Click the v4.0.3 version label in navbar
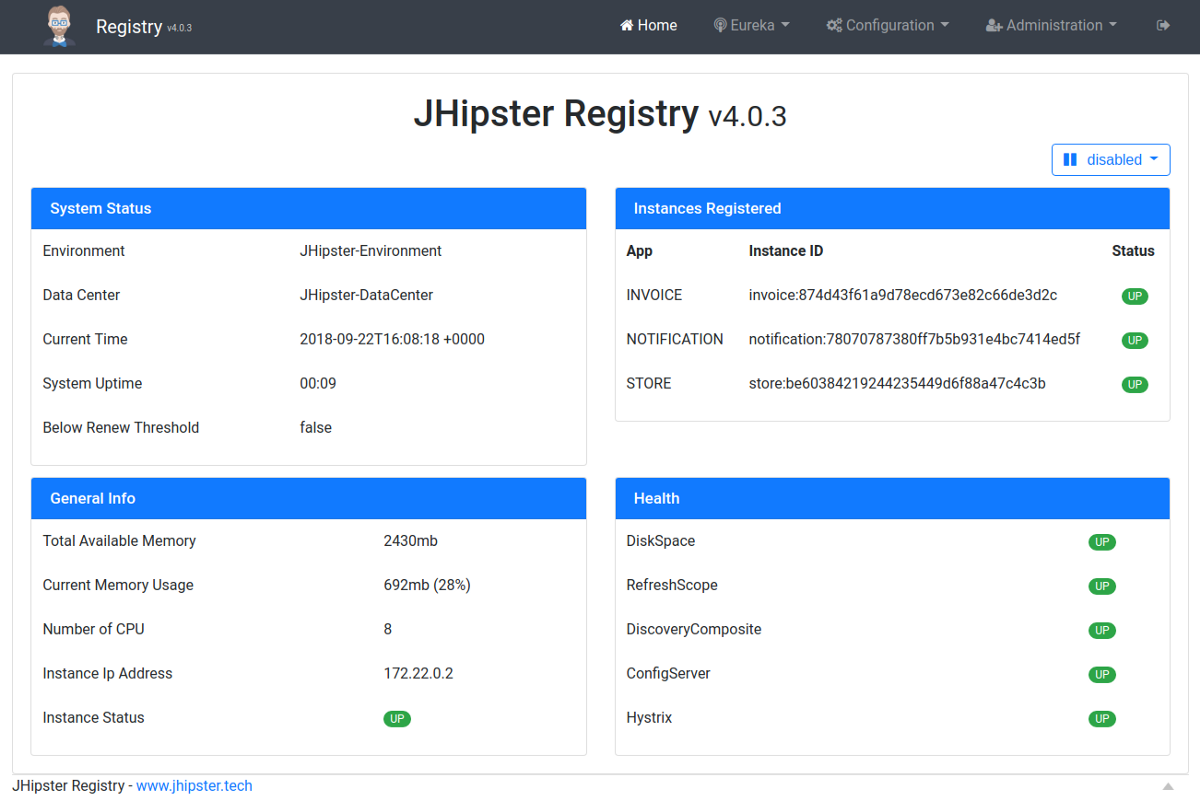 (x=180, y=29)
